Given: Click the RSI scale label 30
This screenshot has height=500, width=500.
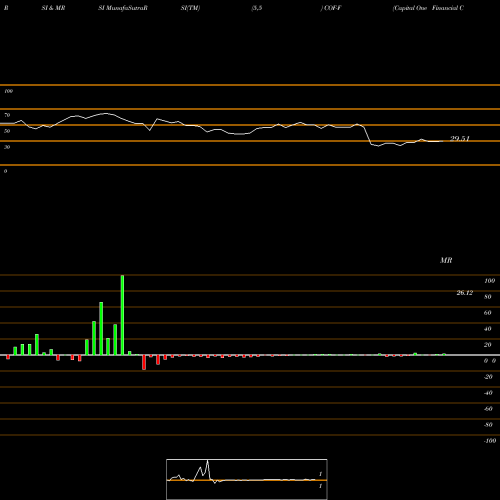Looking at the screenshot, I should [7, 147].
